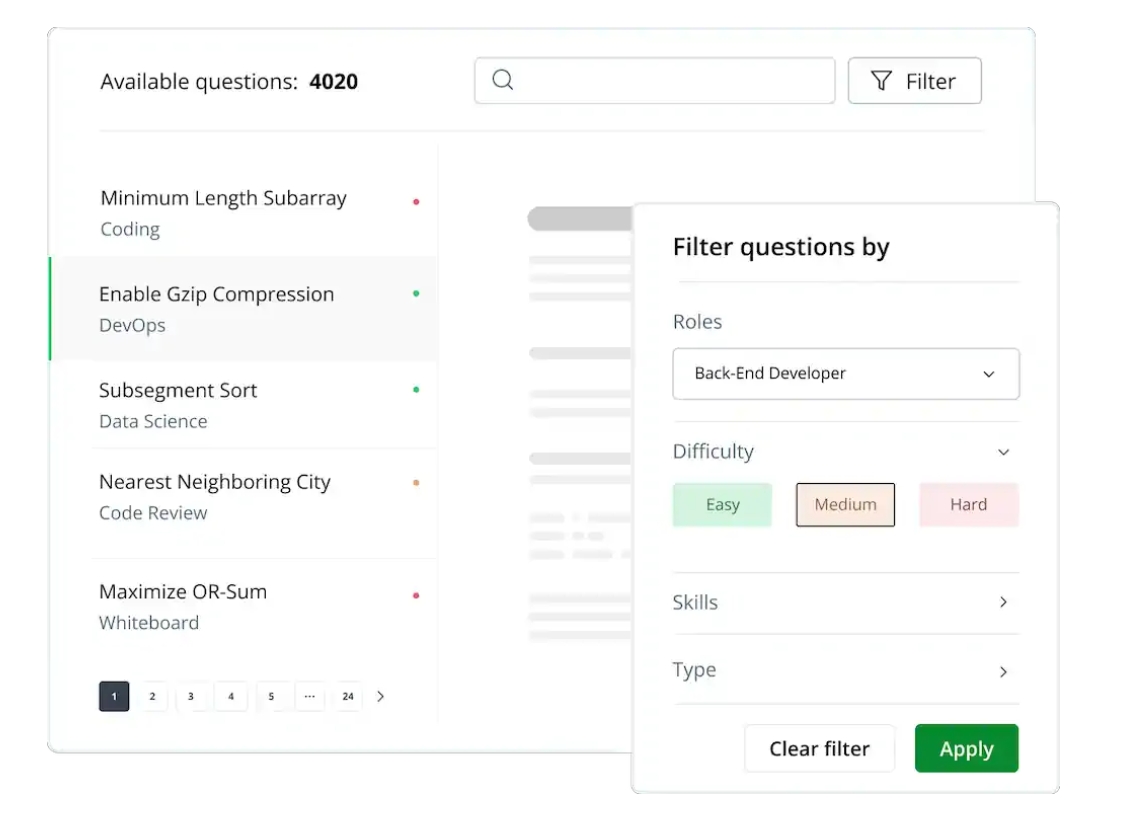This screenshot has width=1129, height=820.
Task: Toggle the Easy difficulty filter
Action: tap(722, 505)
